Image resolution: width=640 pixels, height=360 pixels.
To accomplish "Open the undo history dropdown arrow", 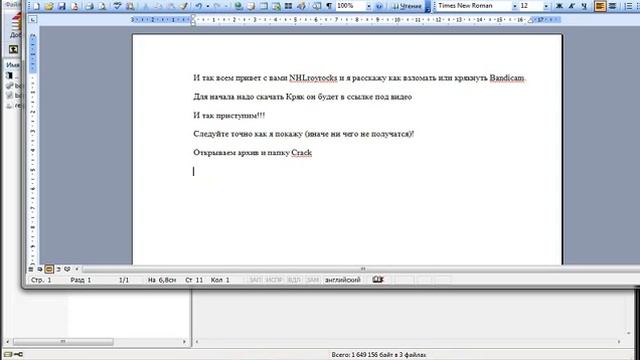I will click(x=208, y=6).
